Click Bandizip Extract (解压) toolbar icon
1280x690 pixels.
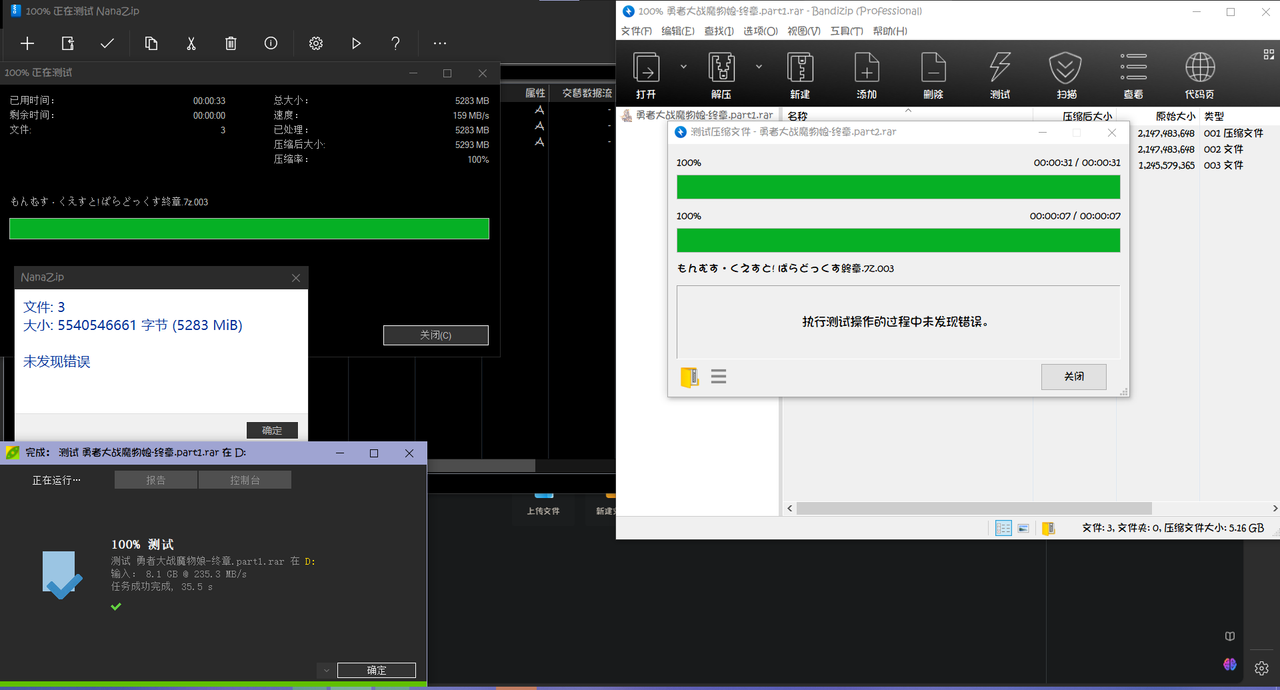coord(722,75)
